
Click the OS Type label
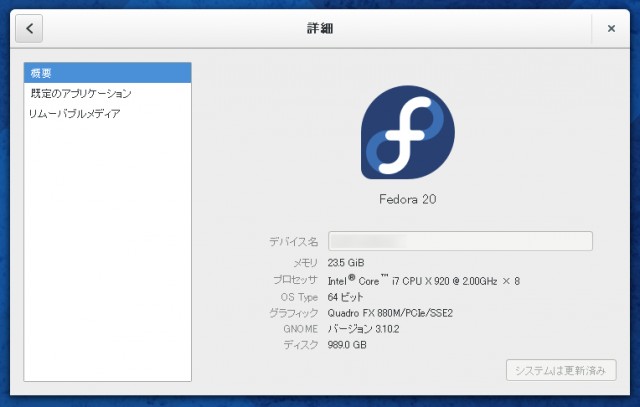299,297
